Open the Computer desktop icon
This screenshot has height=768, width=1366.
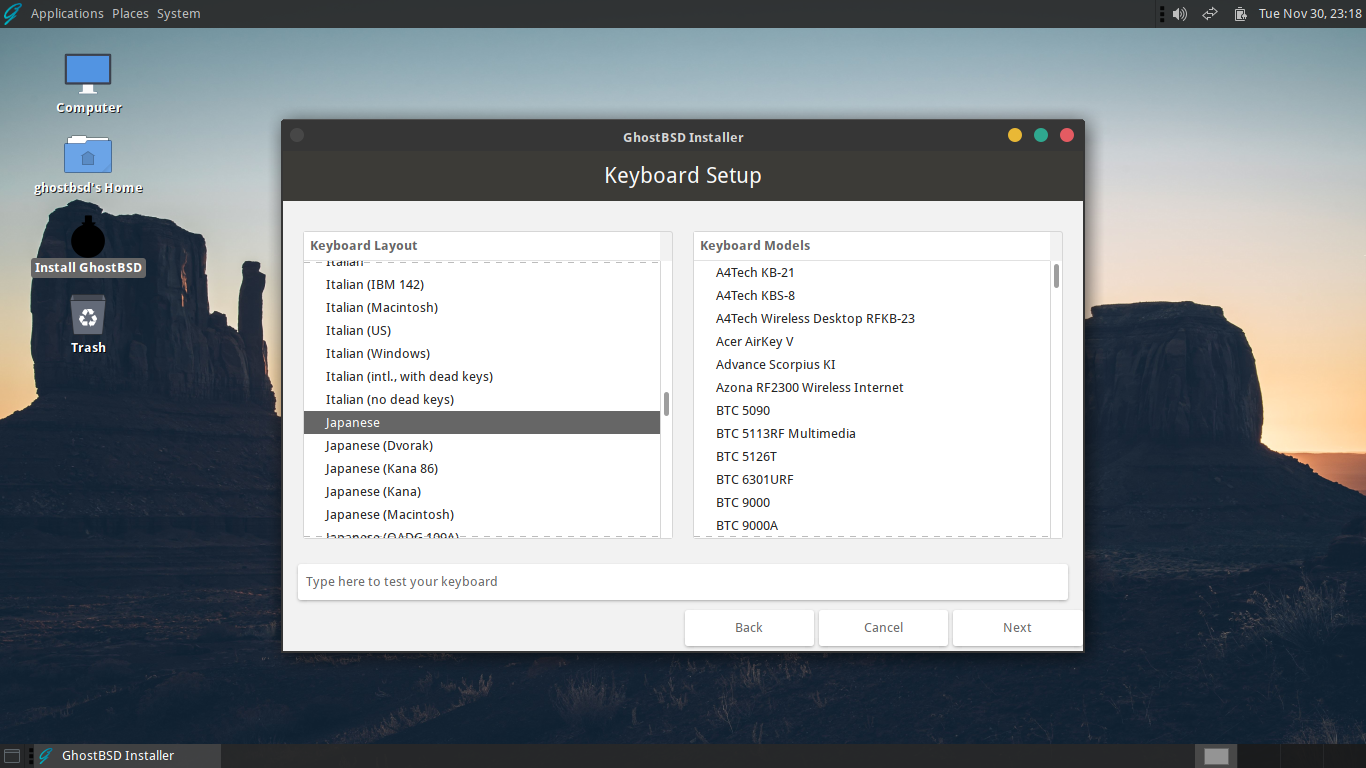click(x=88, y=74)
